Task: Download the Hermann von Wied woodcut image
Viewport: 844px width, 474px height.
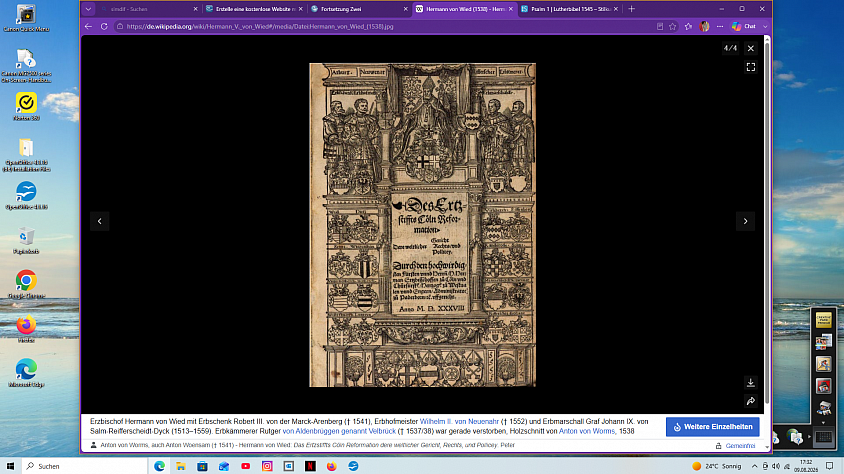Action: click(x=751, y=383)
